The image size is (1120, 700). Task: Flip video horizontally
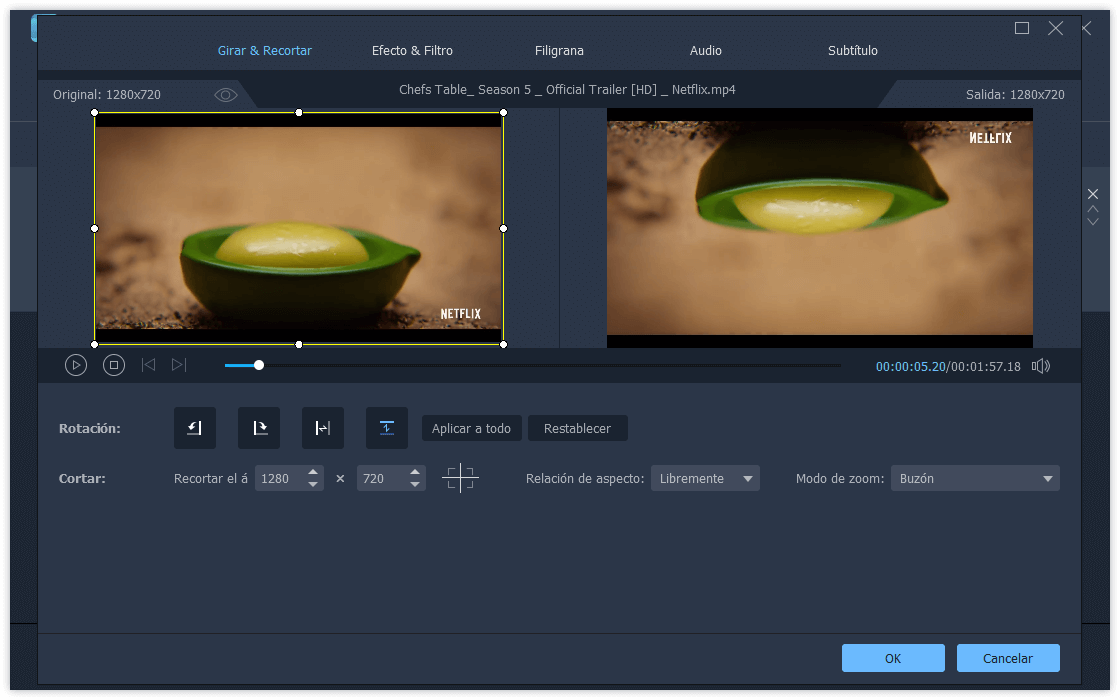point(323,428)
